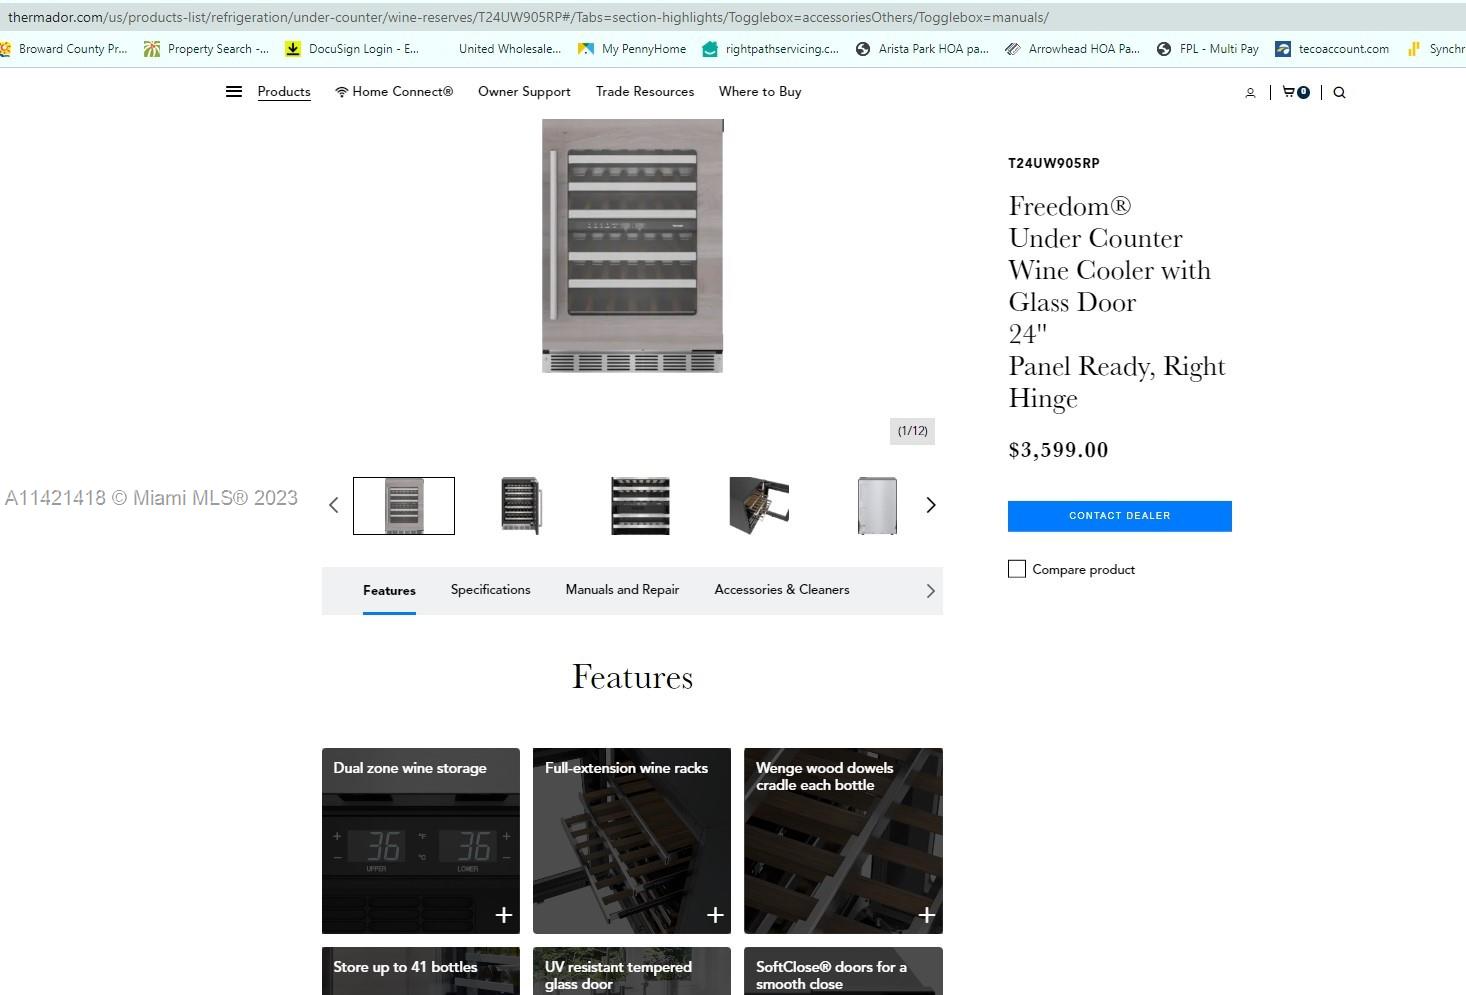Expand the Dual zone wine storage card
The width and height of the screenshot is (1466, 995).
(503, 915)
